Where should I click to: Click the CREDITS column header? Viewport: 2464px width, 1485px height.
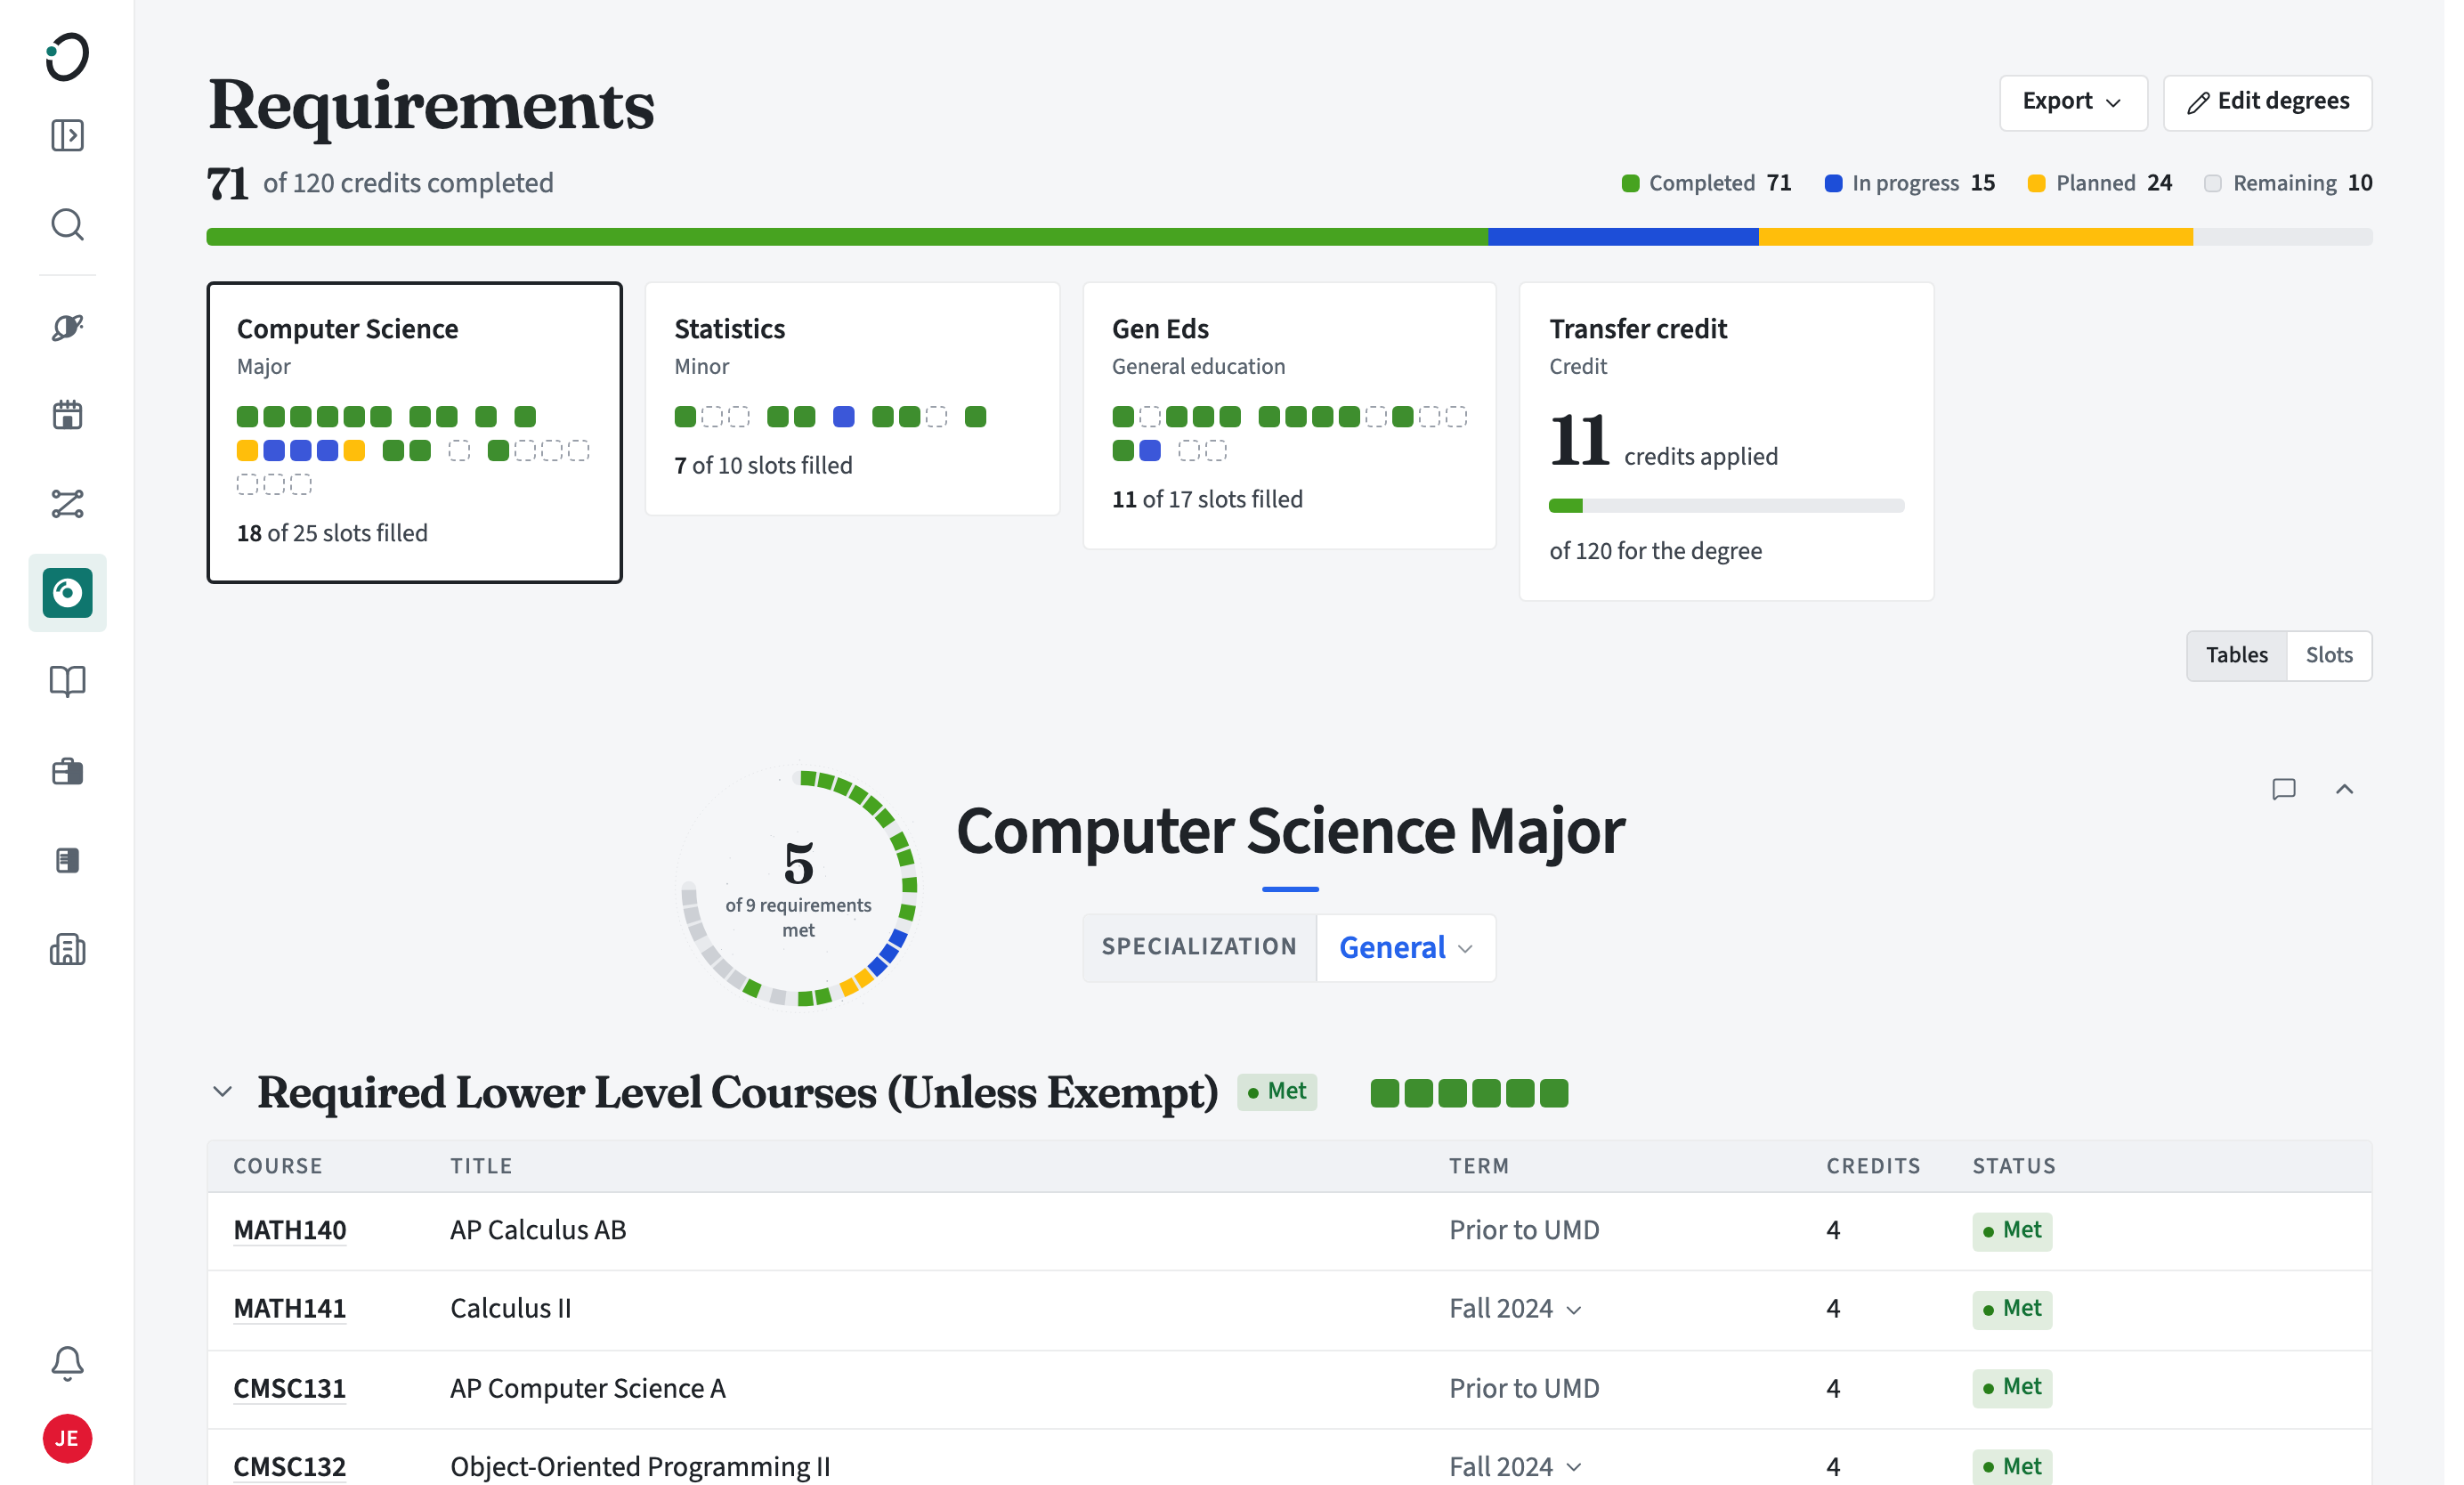[1873, 1166]
